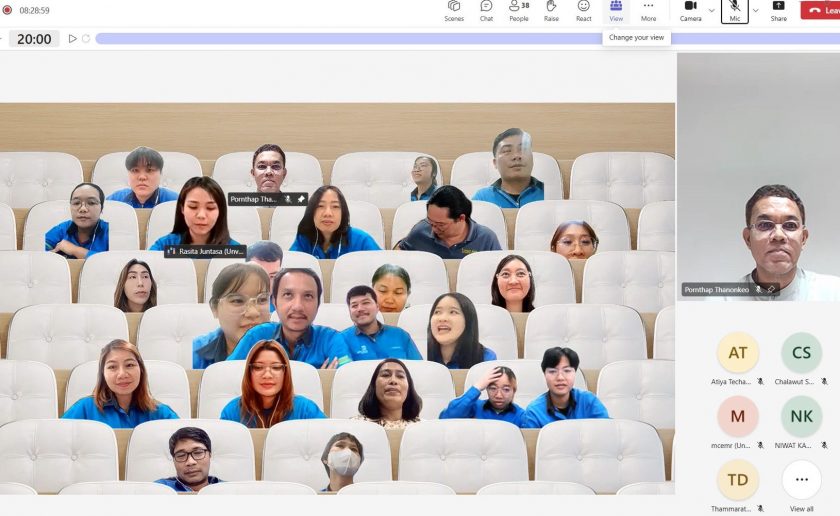Toggle the Mic mute button
This screenshot has height=516, width=840.
734,11
